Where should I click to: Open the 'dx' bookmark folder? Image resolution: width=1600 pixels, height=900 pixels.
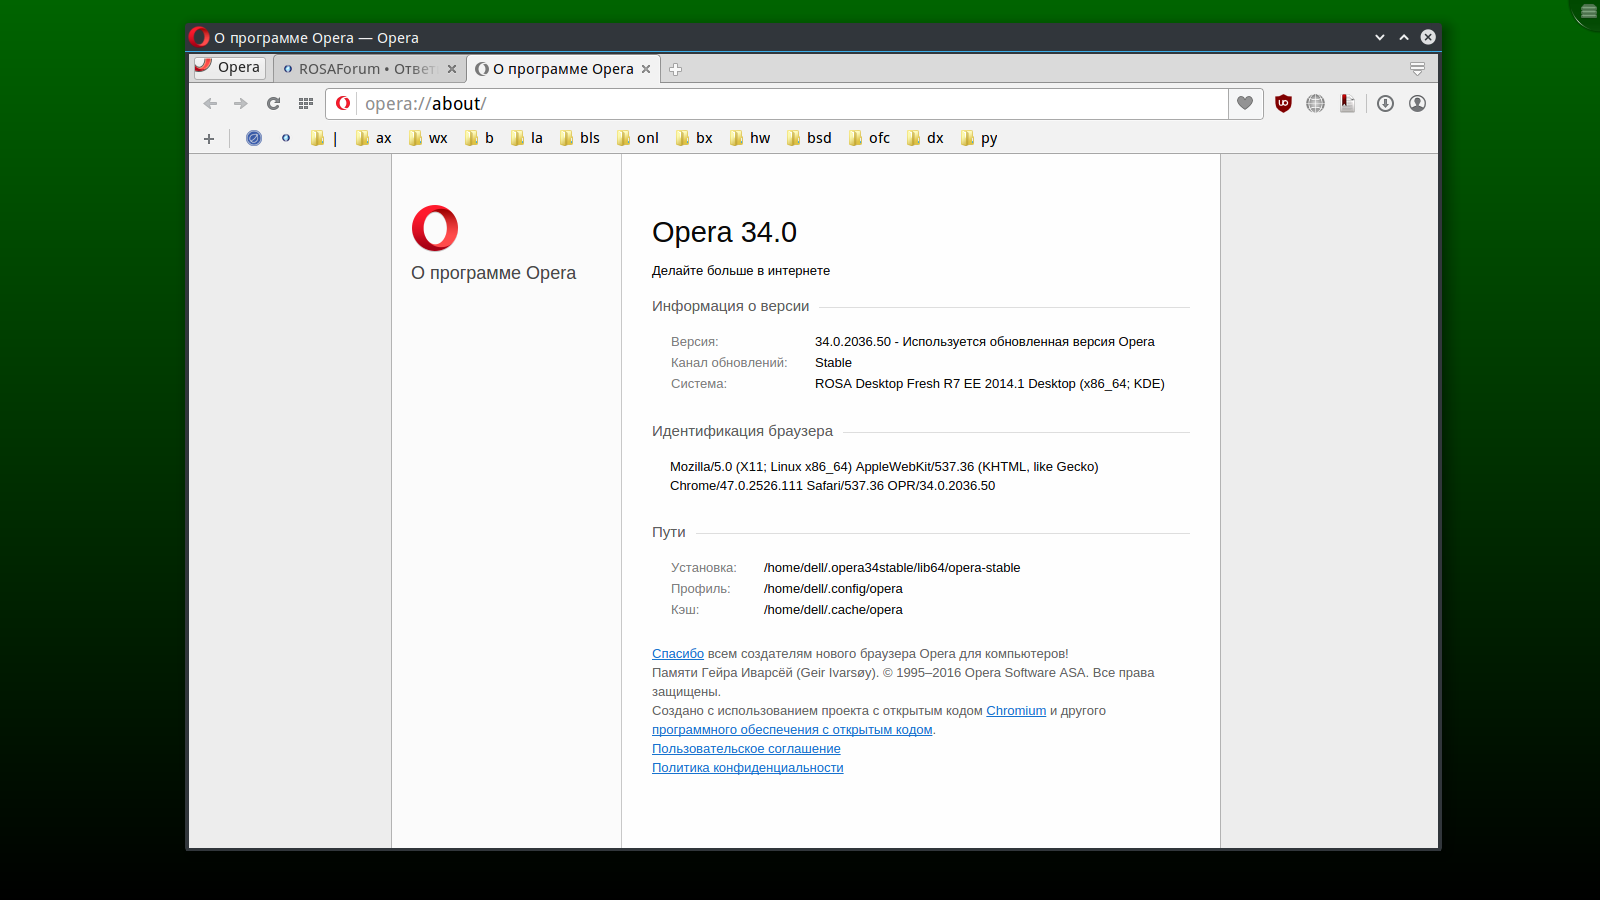pos(925,138)
